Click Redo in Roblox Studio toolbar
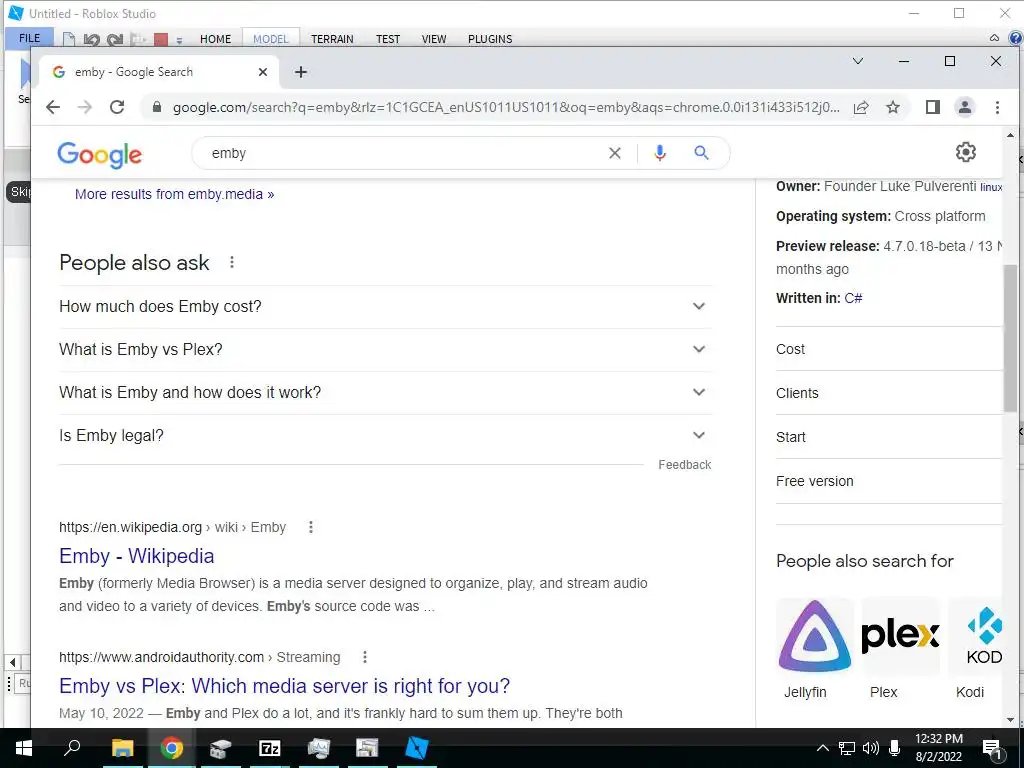Screen dimensions: 1024x768 (115, 39)
